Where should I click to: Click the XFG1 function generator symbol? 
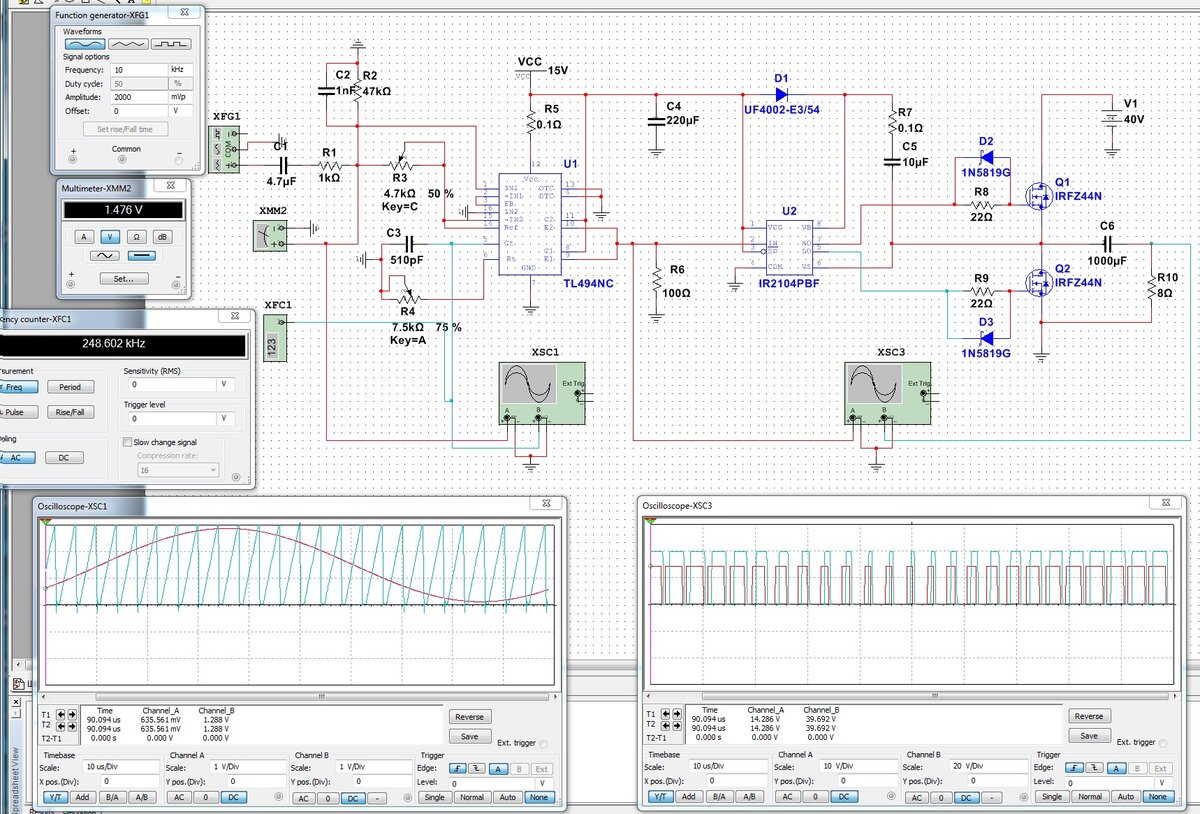pyautogui.click(x=226, y=149)
